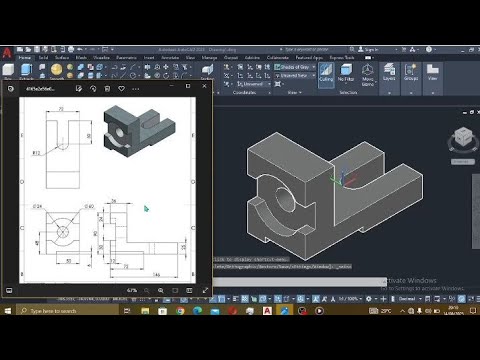
Task: Click the delete trash icon in Photos window
Action: click(107, 89)
